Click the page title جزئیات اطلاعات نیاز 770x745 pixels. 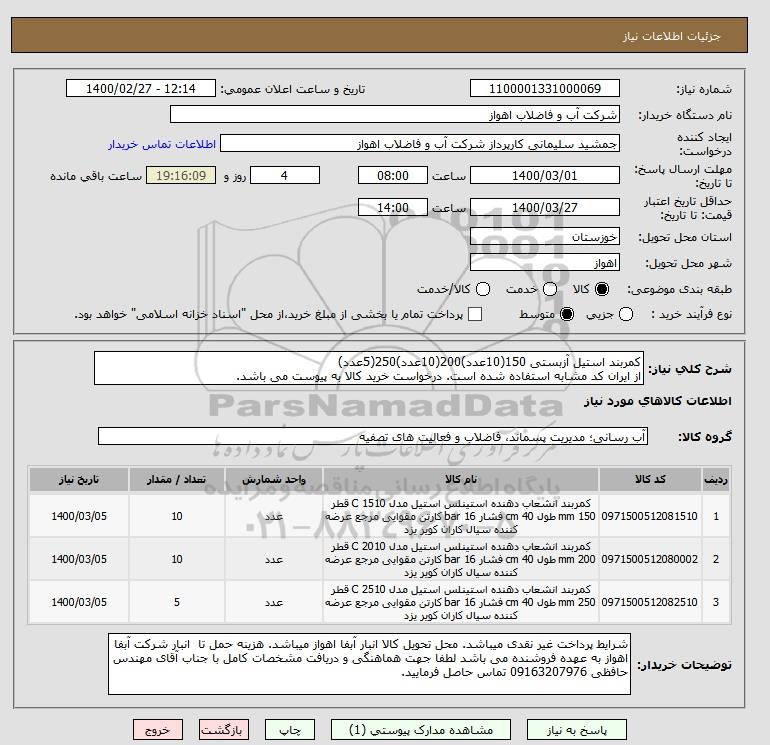[671, 36]
